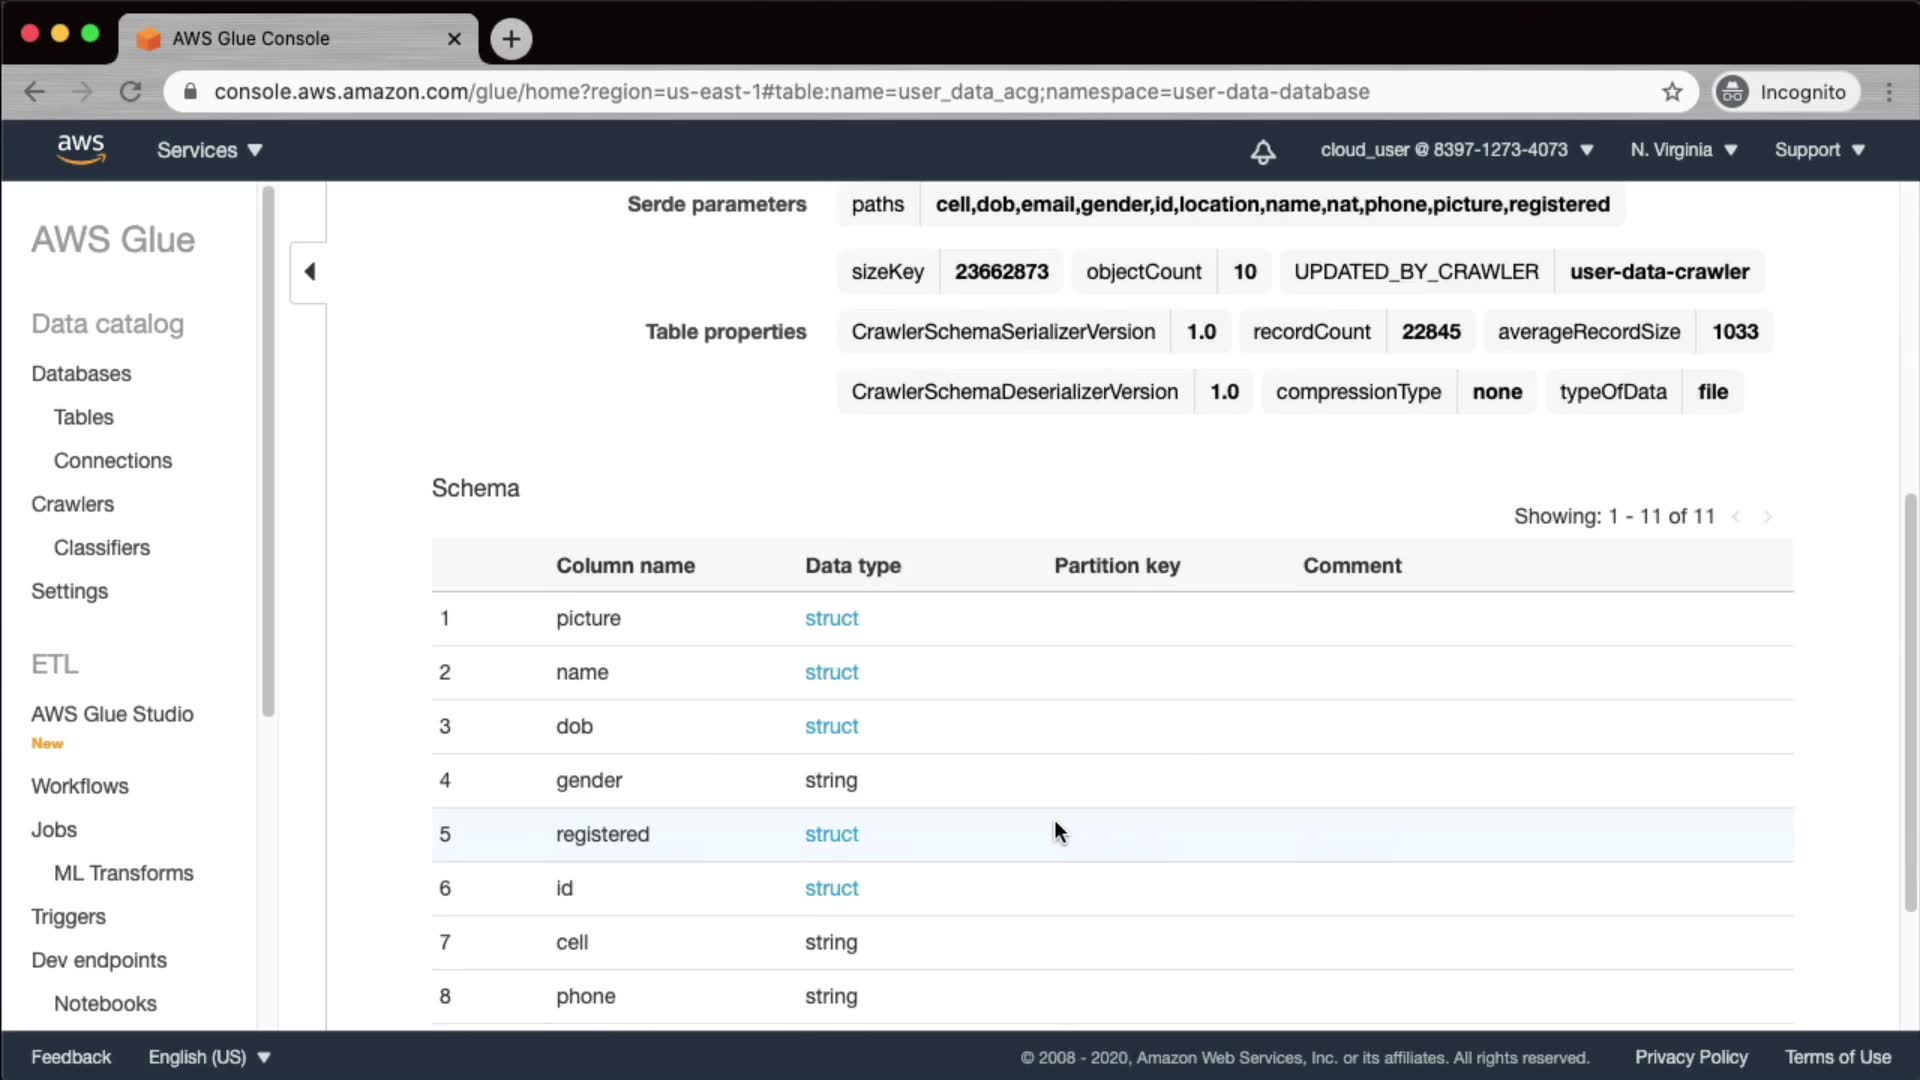Click the Incognito profile icon

point(1733,92)
